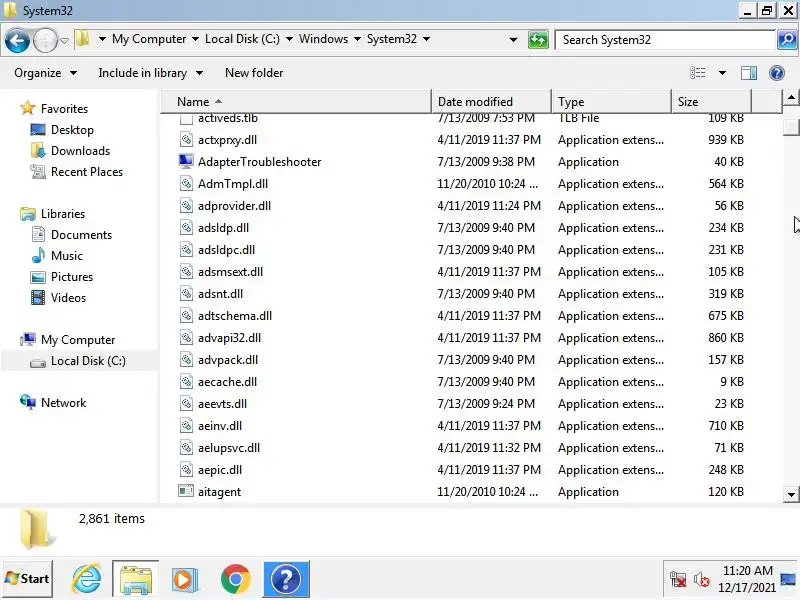Select the advapi32.dll file icon

pyautogui.click(x=186, y=337)
